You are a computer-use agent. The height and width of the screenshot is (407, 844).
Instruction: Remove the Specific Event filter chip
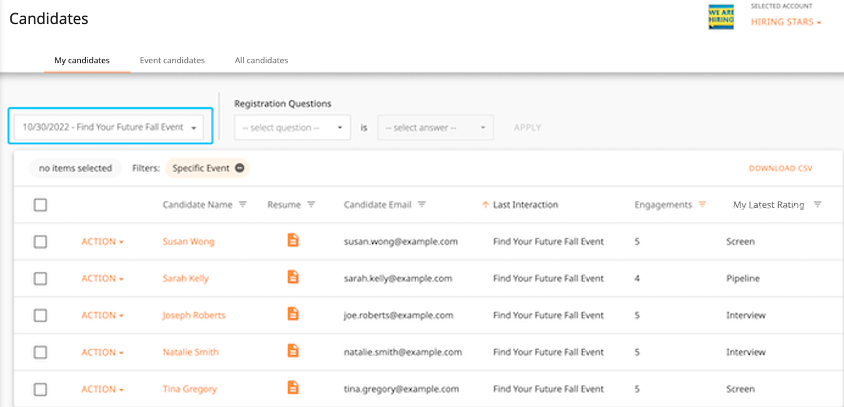click(240, 168)
